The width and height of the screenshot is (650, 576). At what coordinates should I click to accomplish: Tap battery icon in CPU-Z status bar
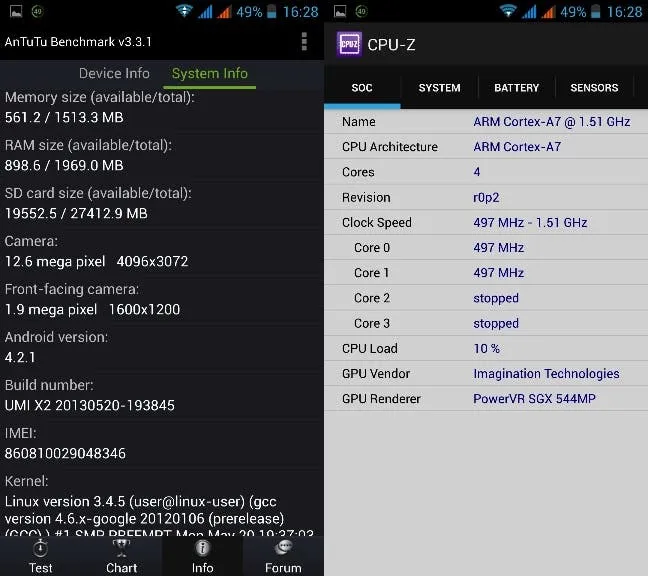point(595,11)
